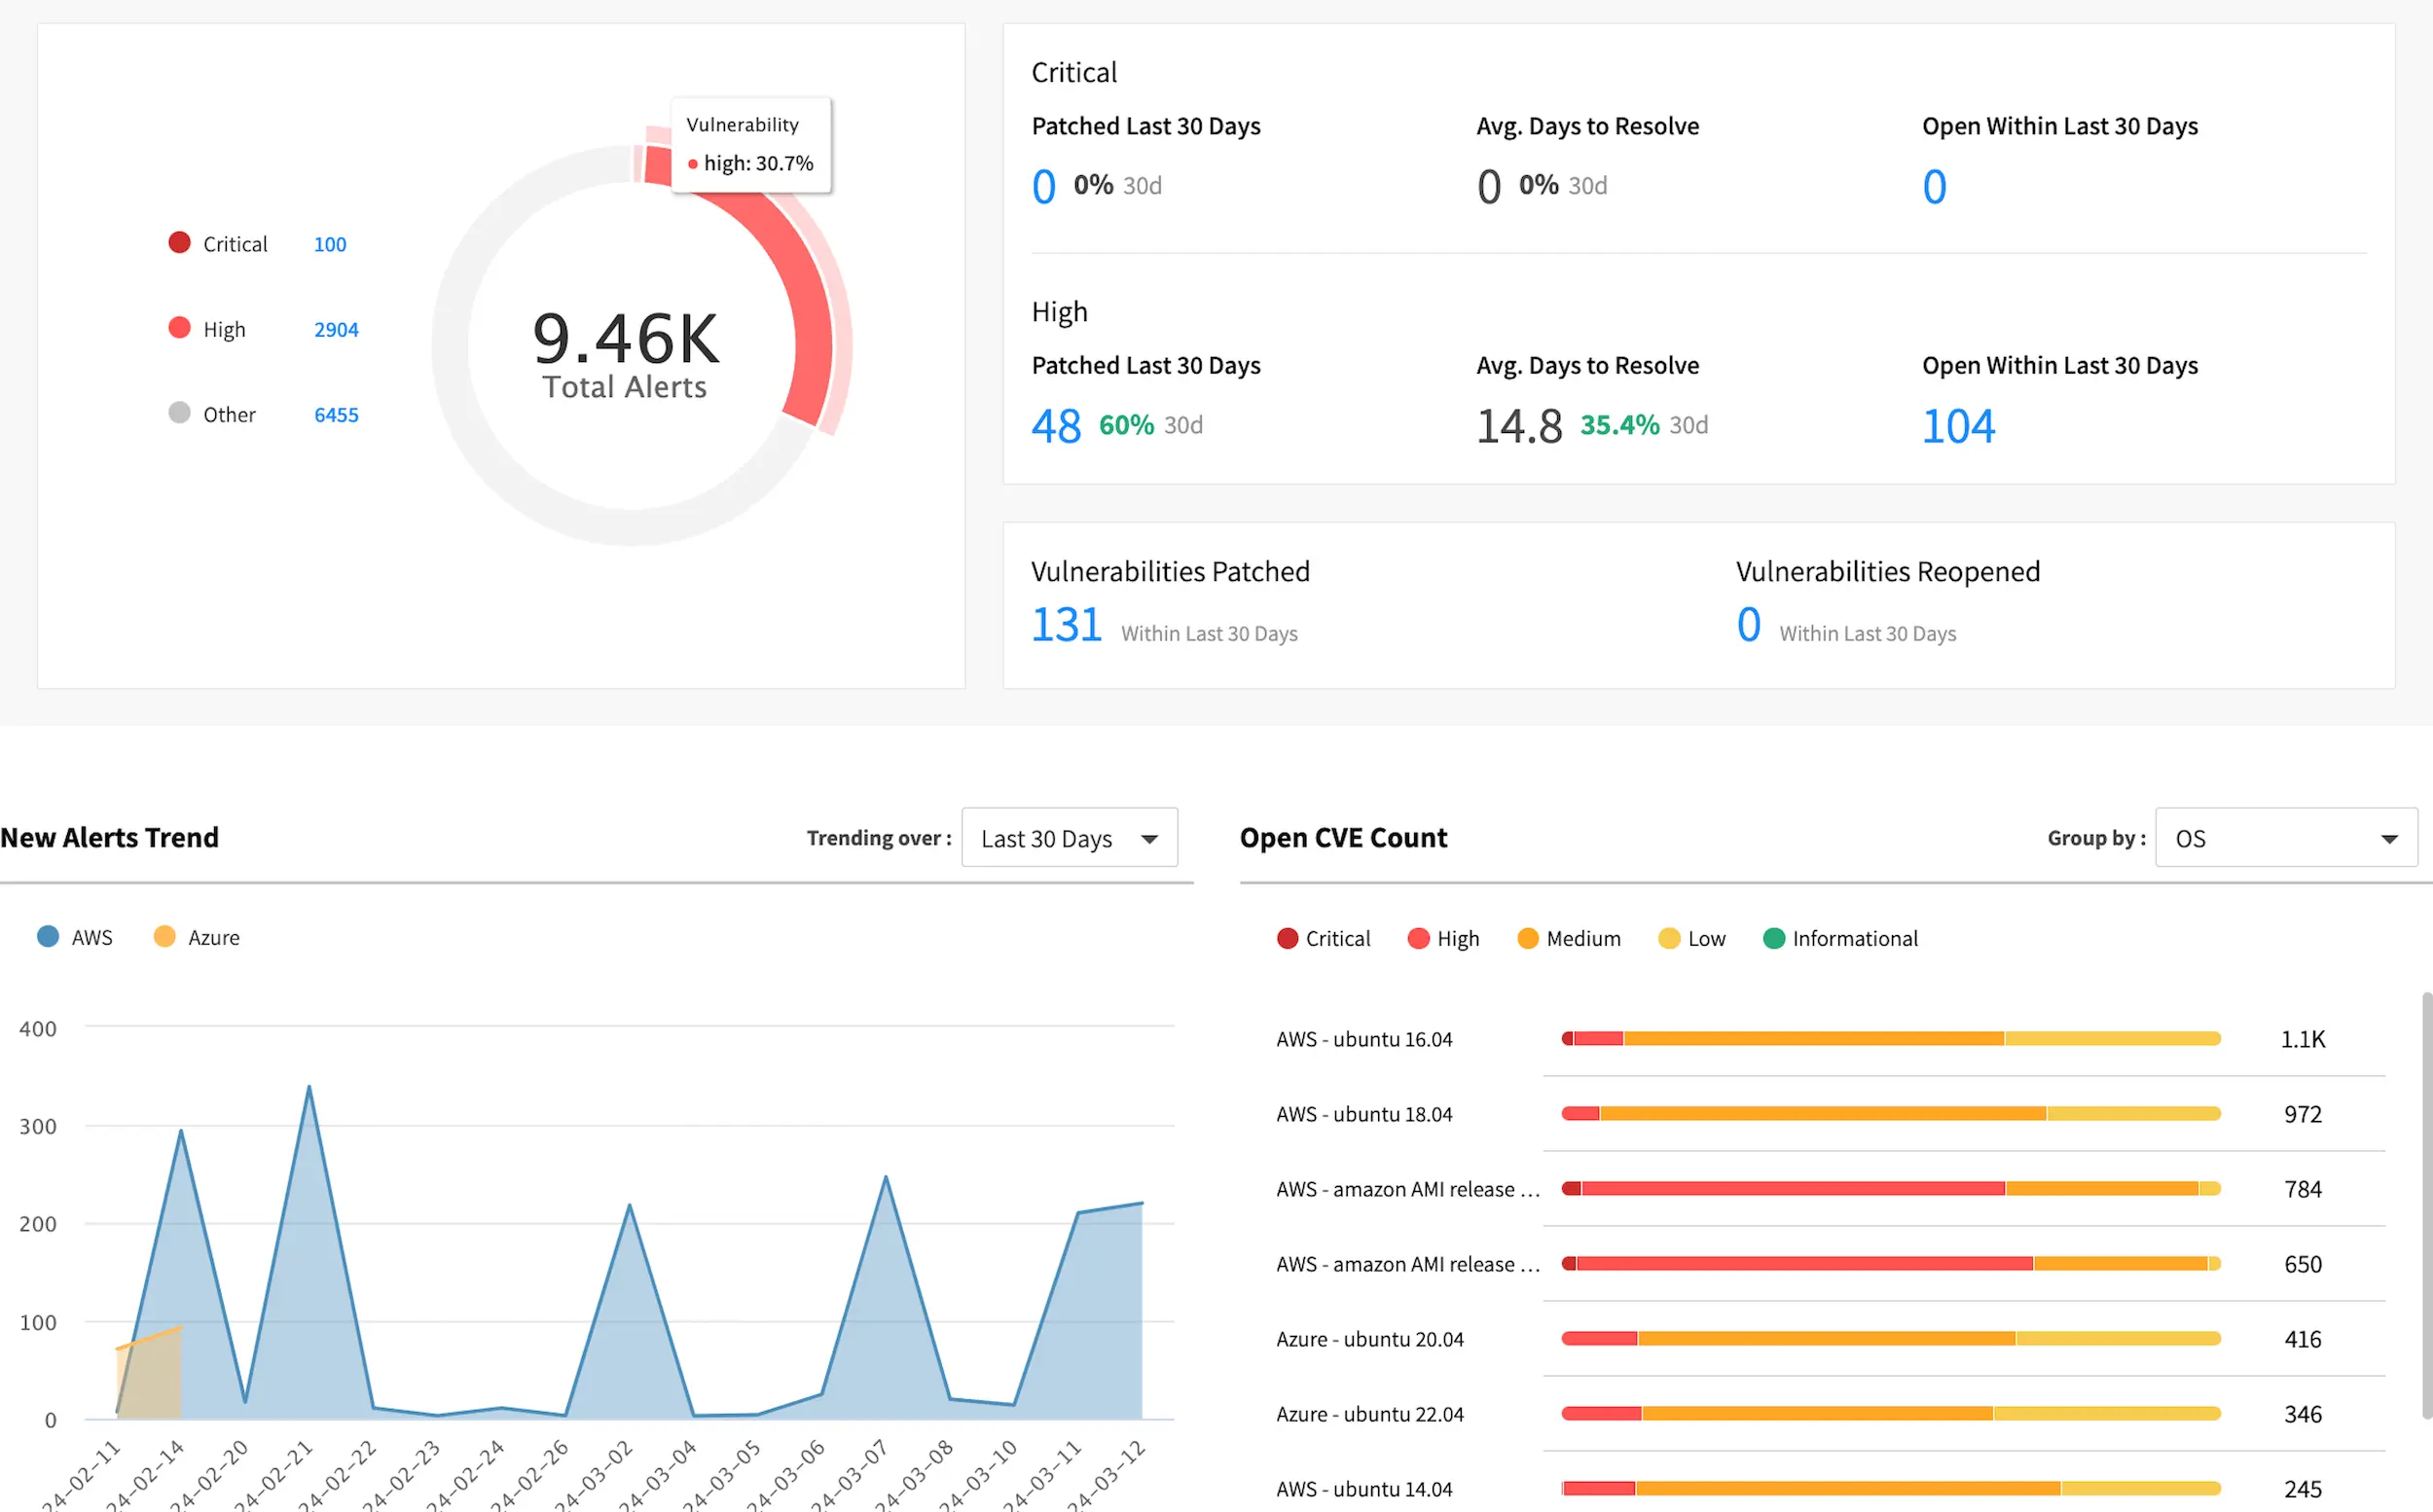Toggle the AWS legend dot in trend chart
The width and height of the screenshot is (2433, 1512).
coord(47,937)
